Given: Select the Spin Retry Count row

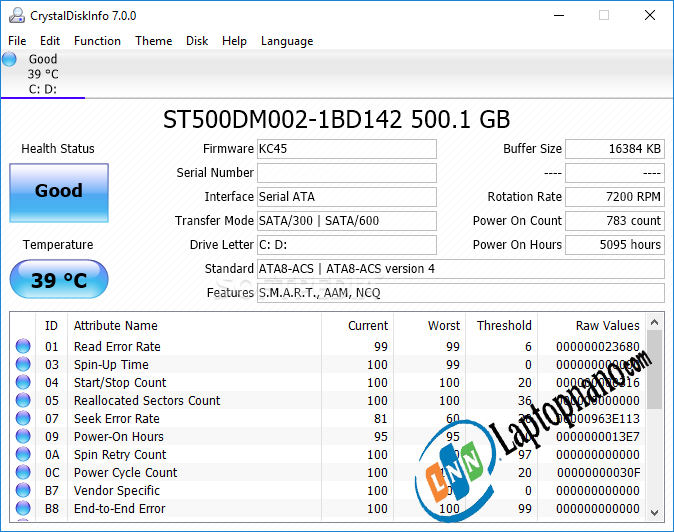Looking at the screenshot, I should click(x=328, y=455).
